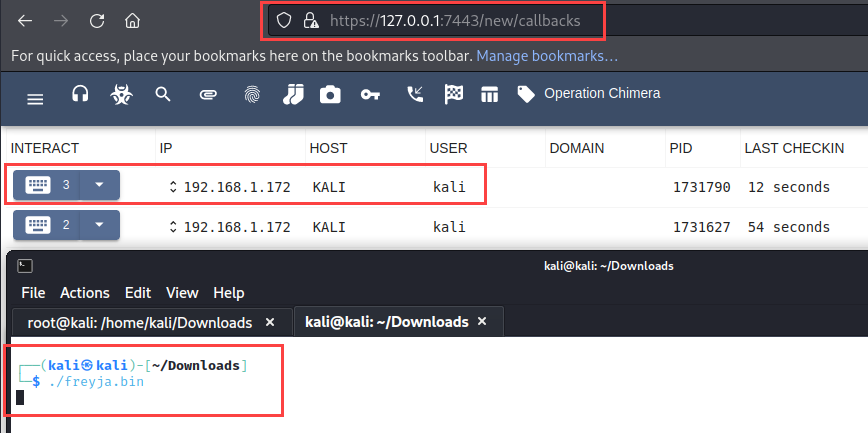Click the camera screenshots icon

[330, 95]
